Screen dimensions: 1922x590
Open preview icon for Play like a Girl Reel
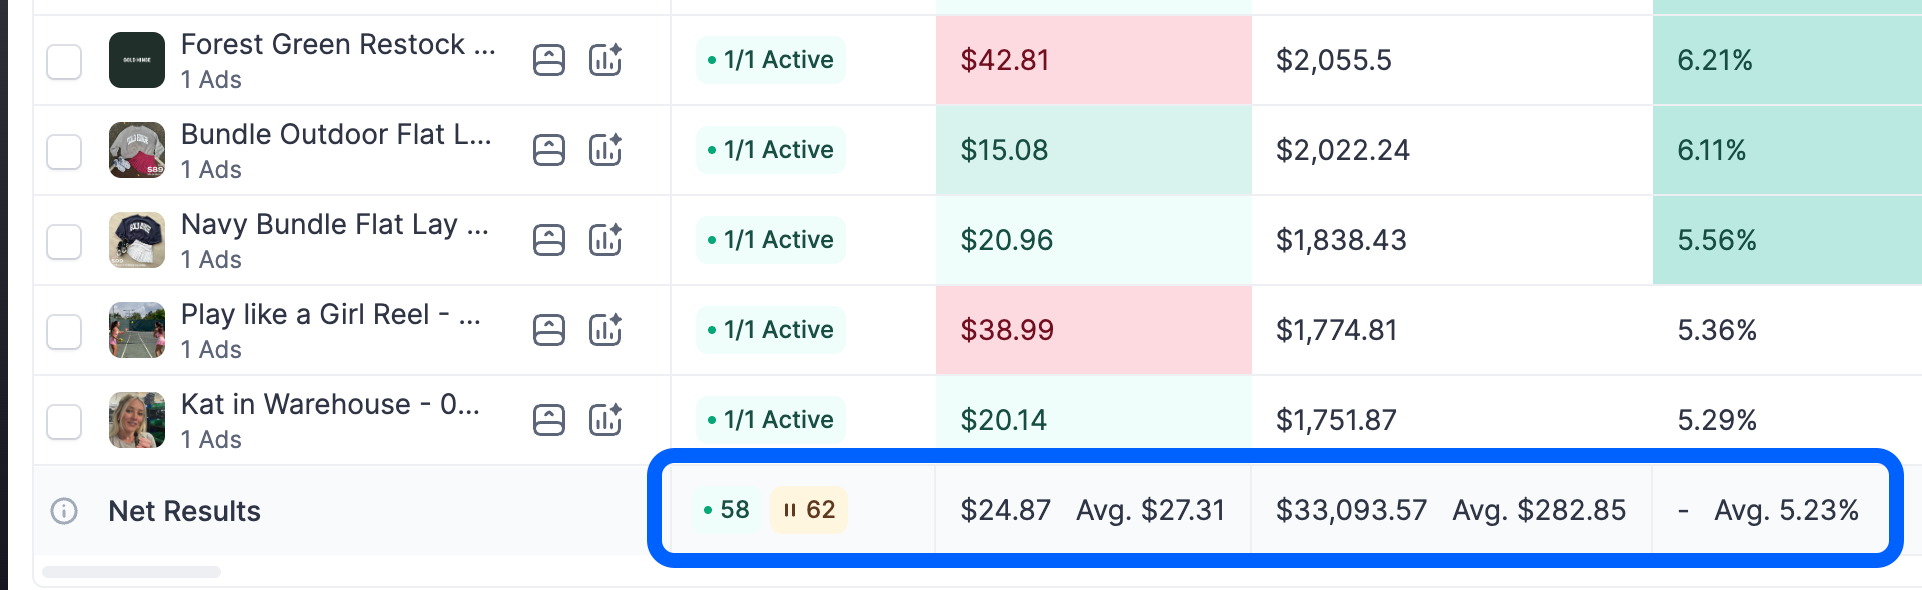(x=549, y=330)
